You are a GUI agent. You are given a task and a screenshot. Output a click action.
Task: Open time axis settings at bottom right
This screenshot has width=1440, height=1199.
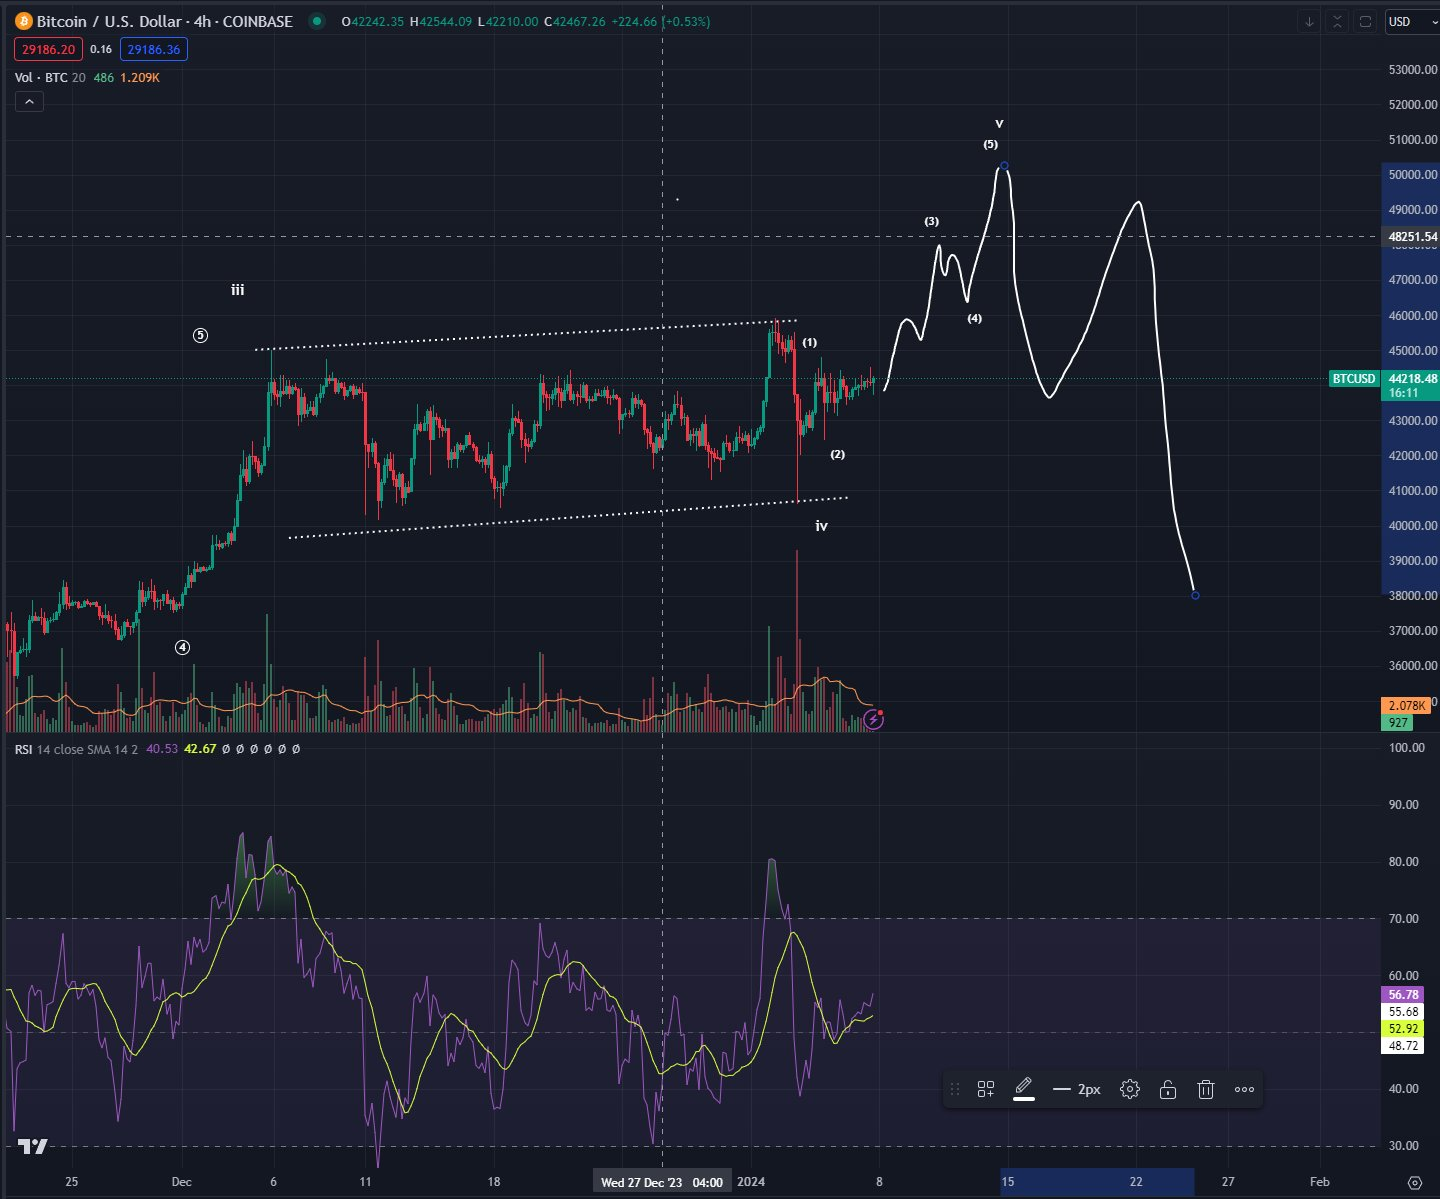pyautogui.click(x=1414, y=1182)
